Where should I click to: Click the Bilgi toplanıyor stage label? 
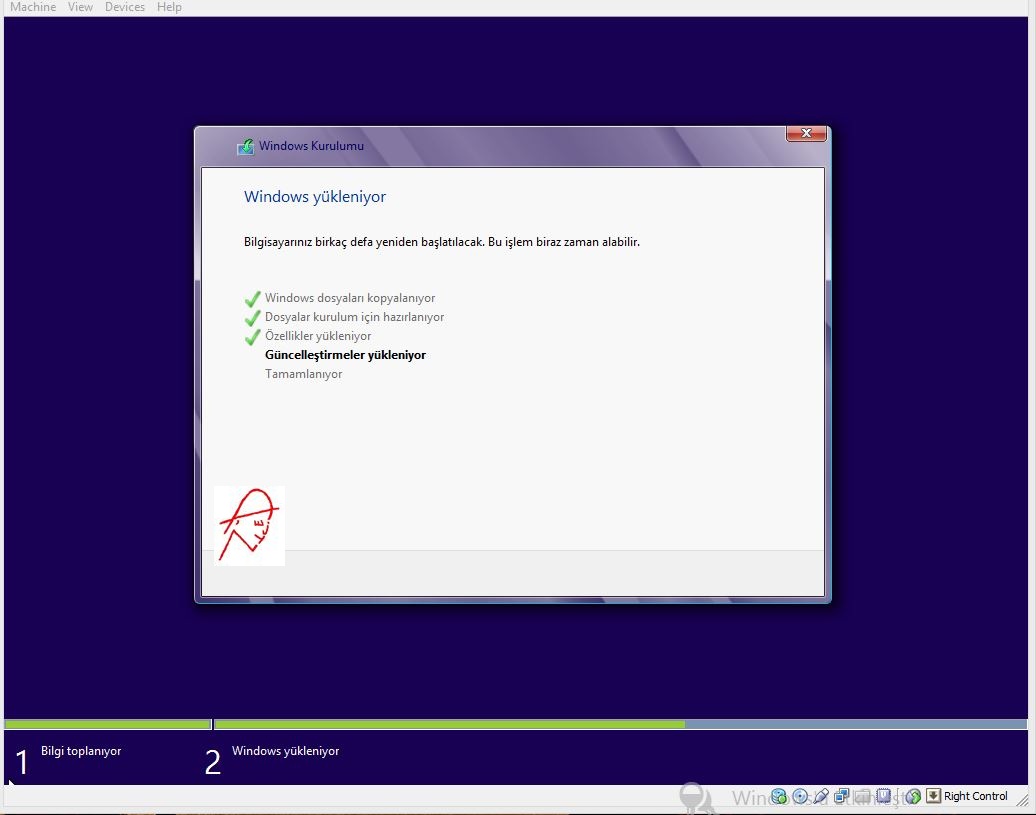point(81,751)
